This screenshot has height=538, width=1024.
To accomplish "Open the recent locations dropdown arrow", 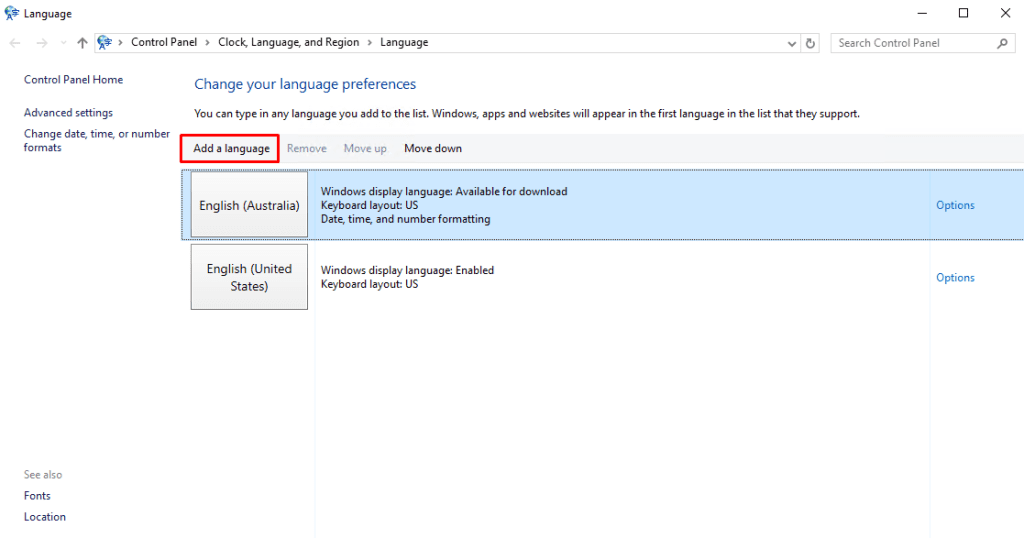I will (x=63, y=43).
